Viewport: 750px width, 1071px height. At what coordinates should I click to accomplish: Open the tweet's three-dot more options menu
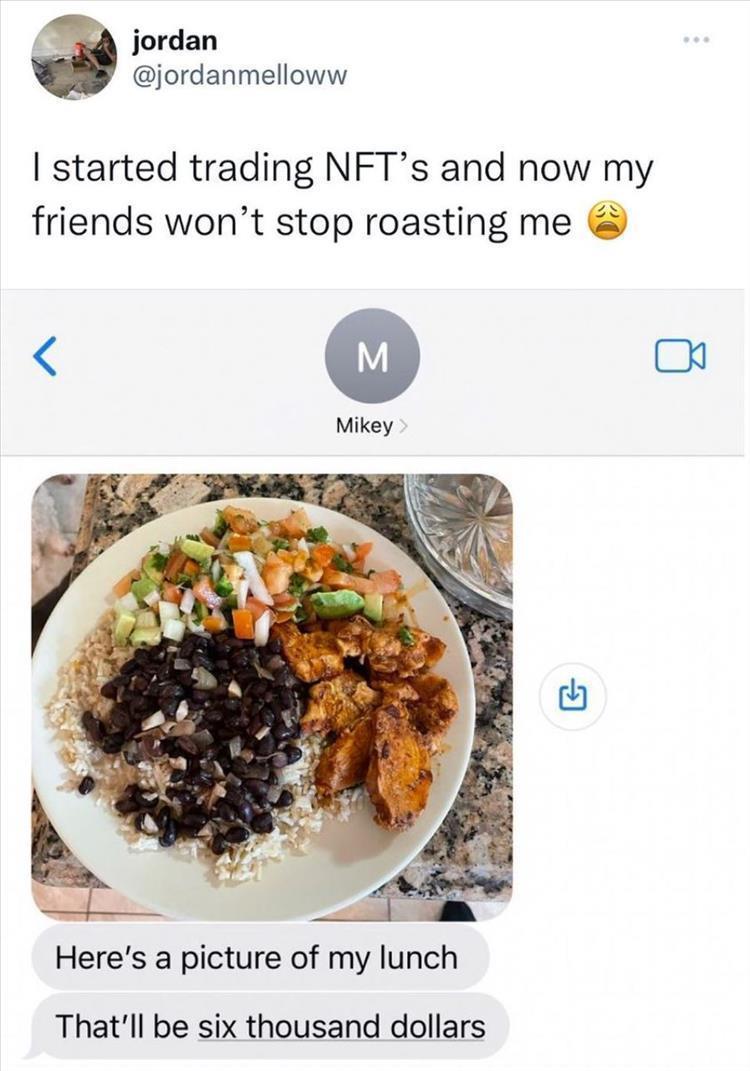[x=697, y=40]
